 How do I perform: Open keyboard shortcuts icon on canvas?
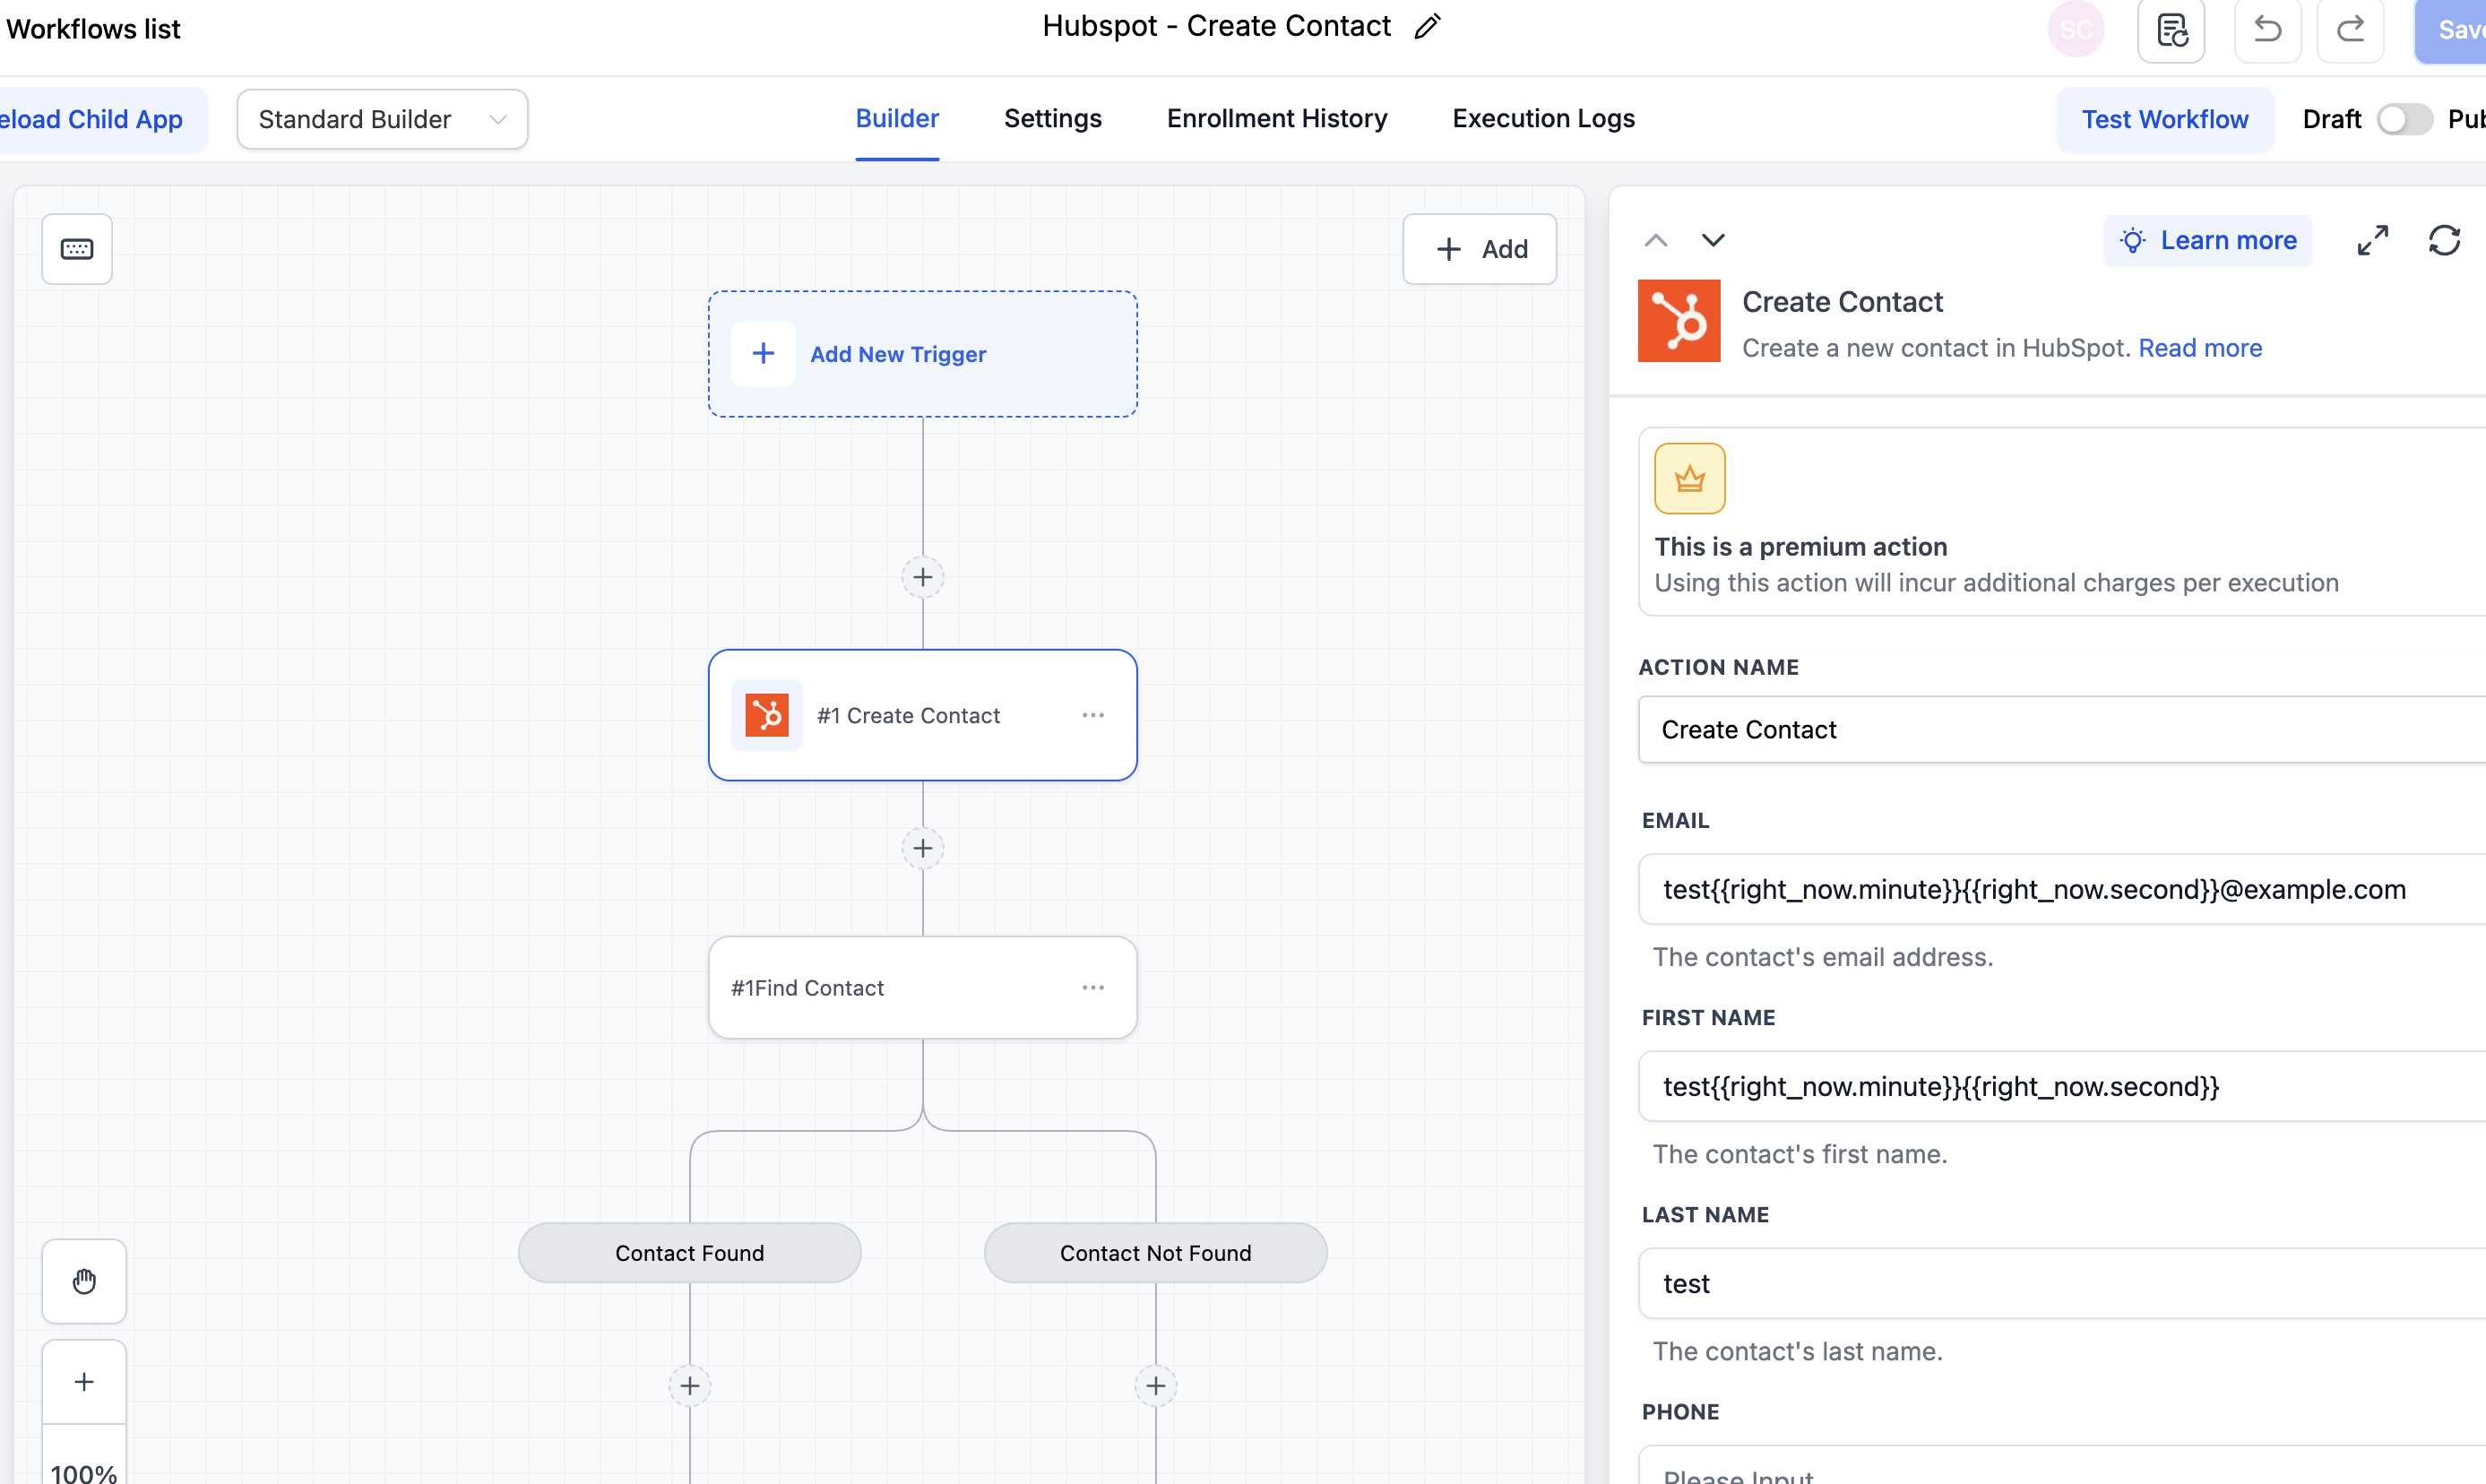(77, 249)
